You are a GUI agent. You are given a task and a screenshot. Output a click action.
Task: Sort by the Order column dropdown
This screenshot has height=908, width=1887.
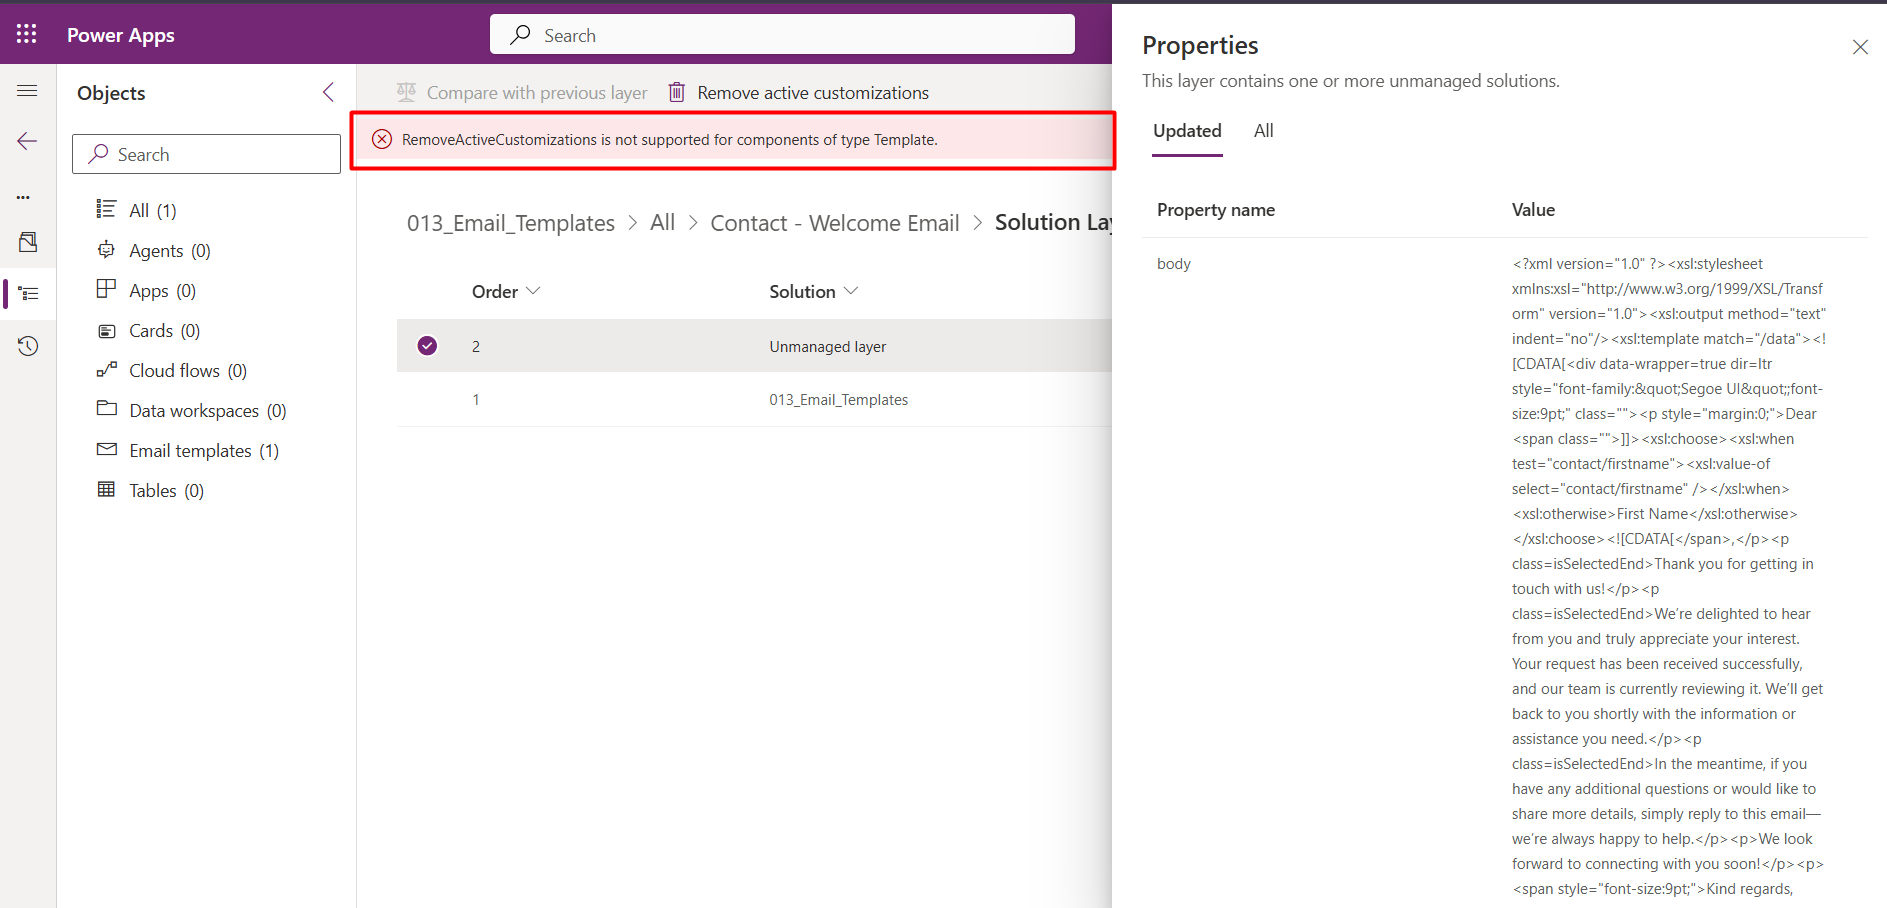[506, 291]
